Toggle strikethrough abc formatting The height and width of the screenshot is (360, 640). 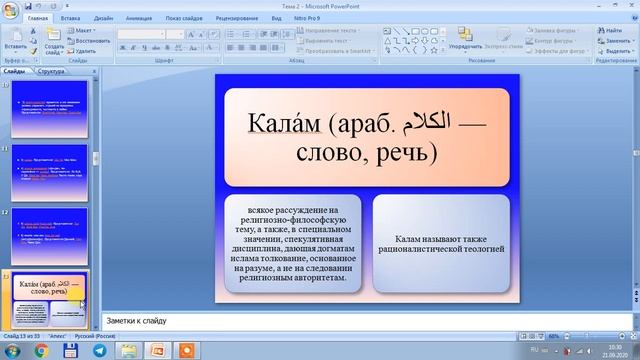[x=156, y=48]
